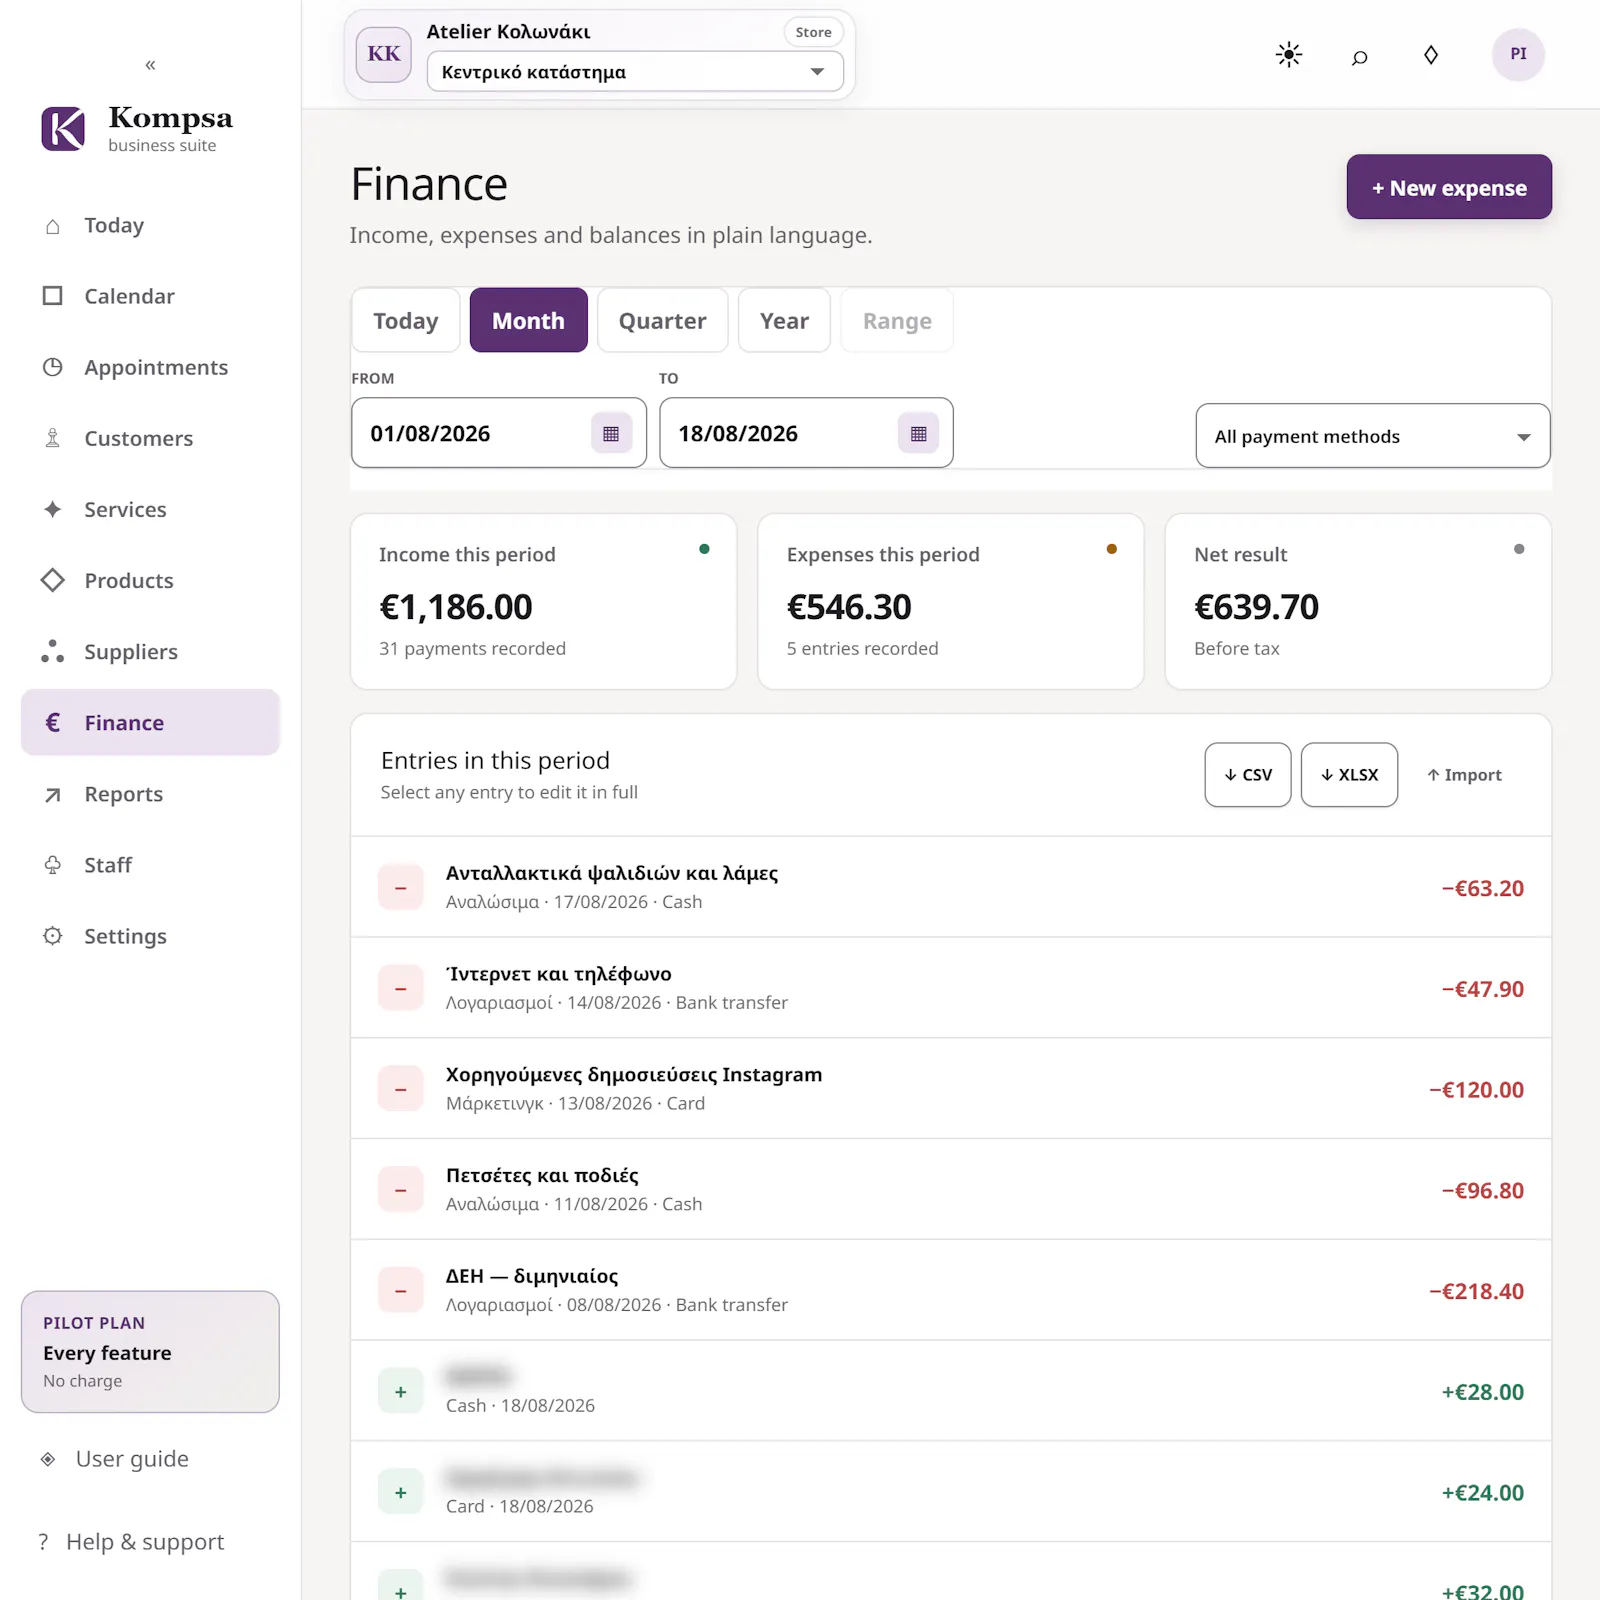Open the Services section
This screenshot has width=1600, height=1600.
(150, 509)
